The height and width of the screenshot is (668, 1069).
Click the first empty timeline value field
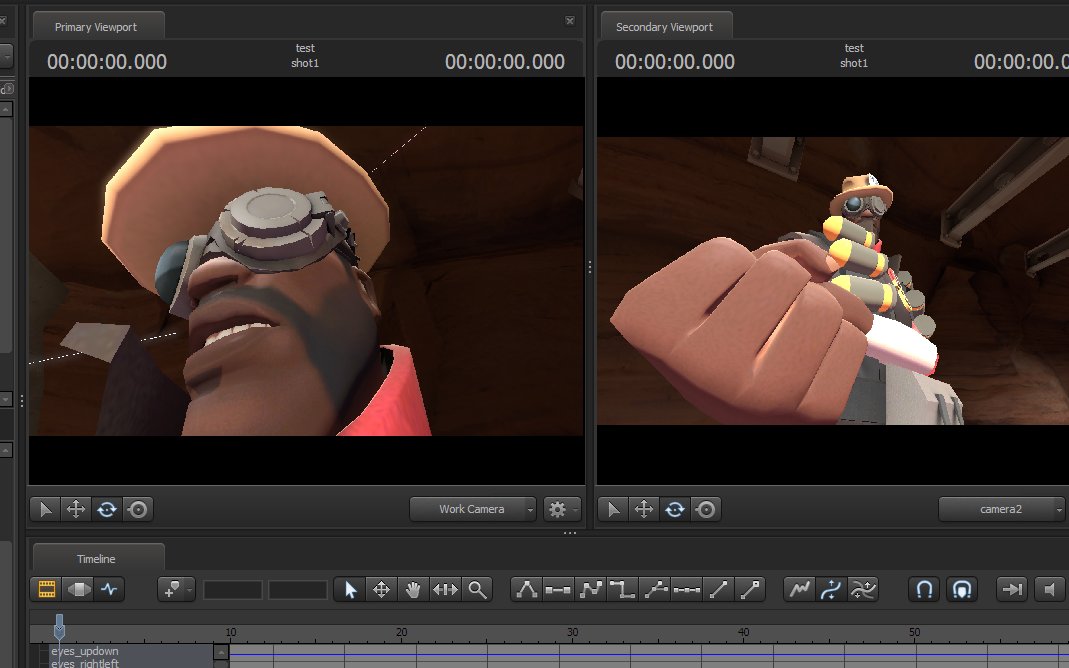232,590
